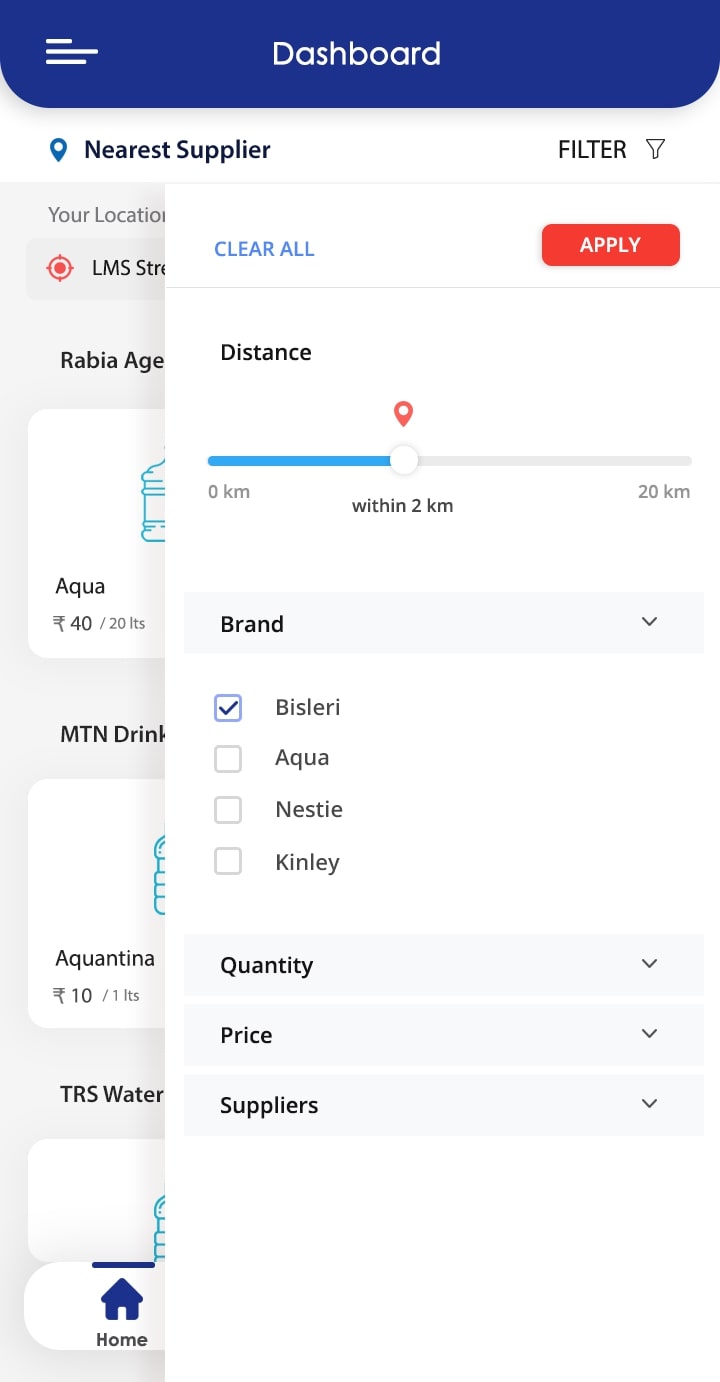Image resolution: width=720 pixels, height=1382 pixels.
Task: Check the Aqua brand checkbox
Action: (x=228, y=759)
